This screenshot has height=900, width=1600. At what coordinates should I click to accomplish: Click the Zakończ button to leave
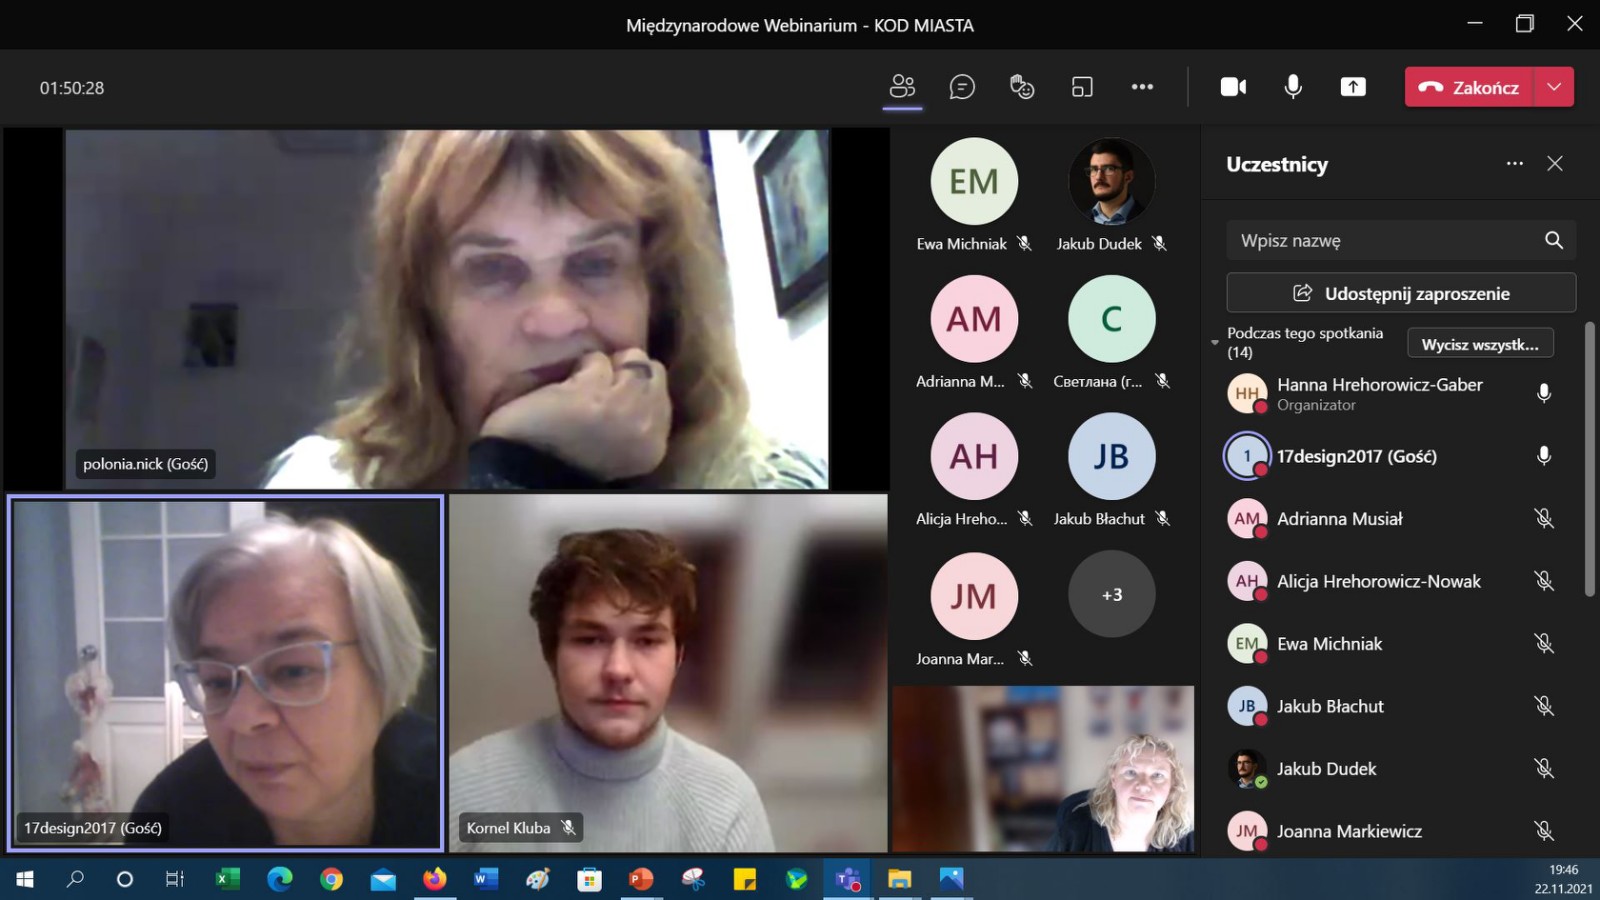(x=1469, y=87)
